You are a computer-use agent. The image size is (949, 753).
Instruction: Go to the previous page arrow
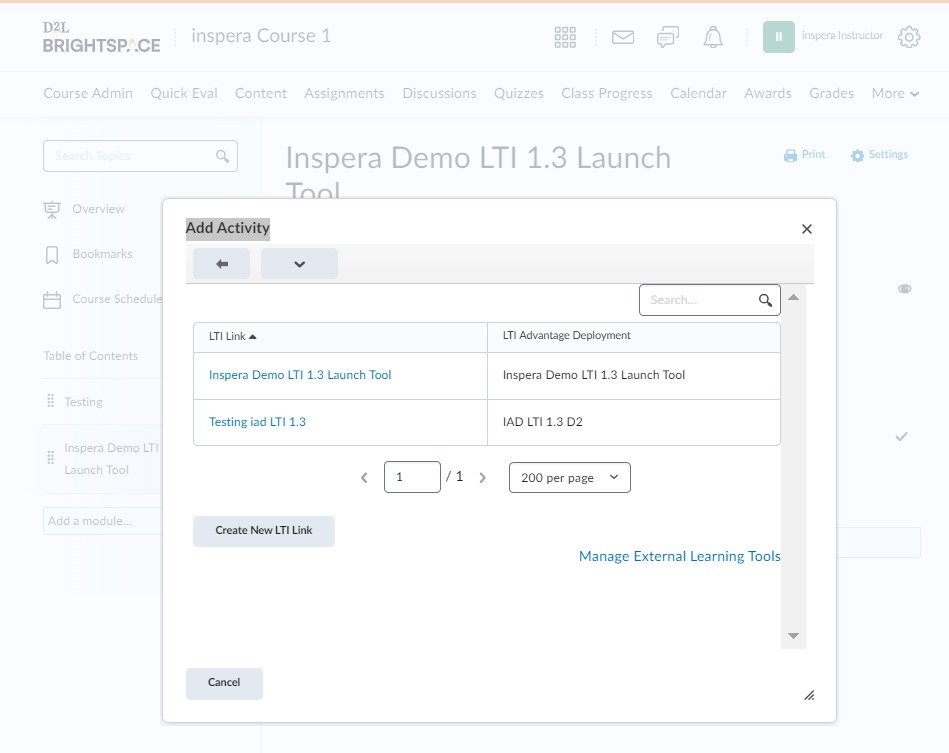click(x=364, y=478)
